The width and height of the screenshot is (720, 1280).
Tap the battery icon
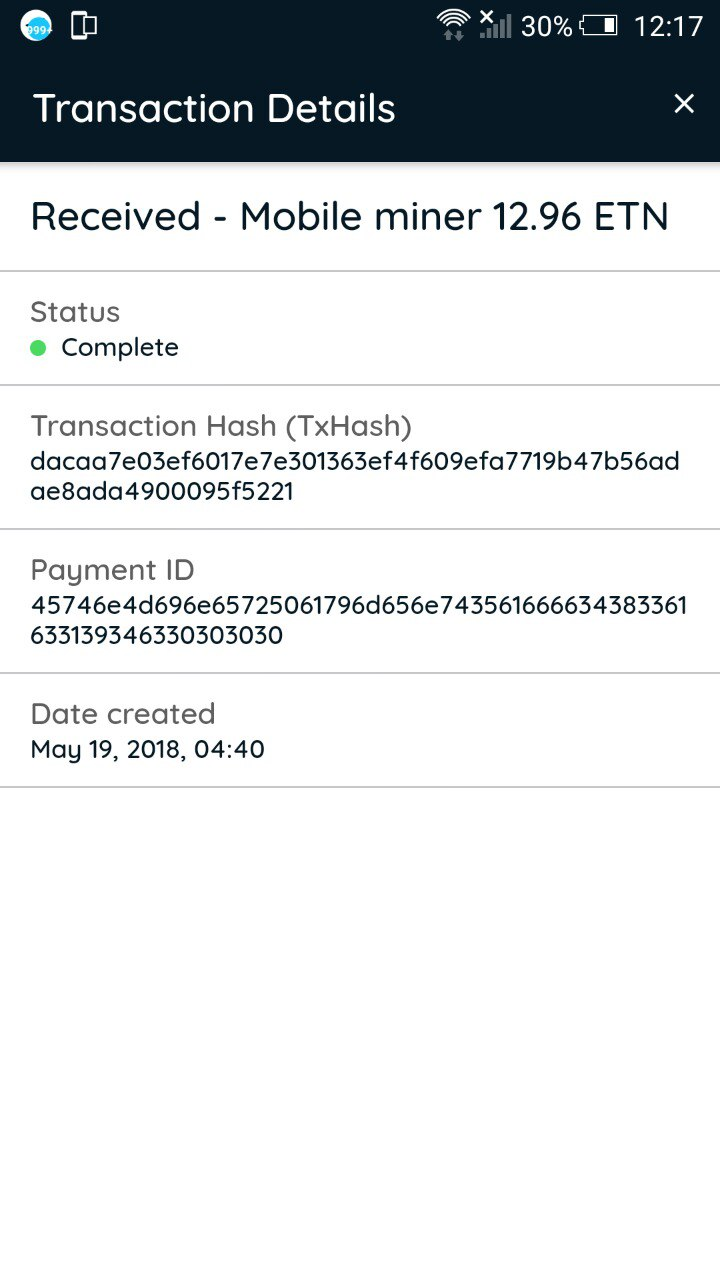click(x=599, y=26)
